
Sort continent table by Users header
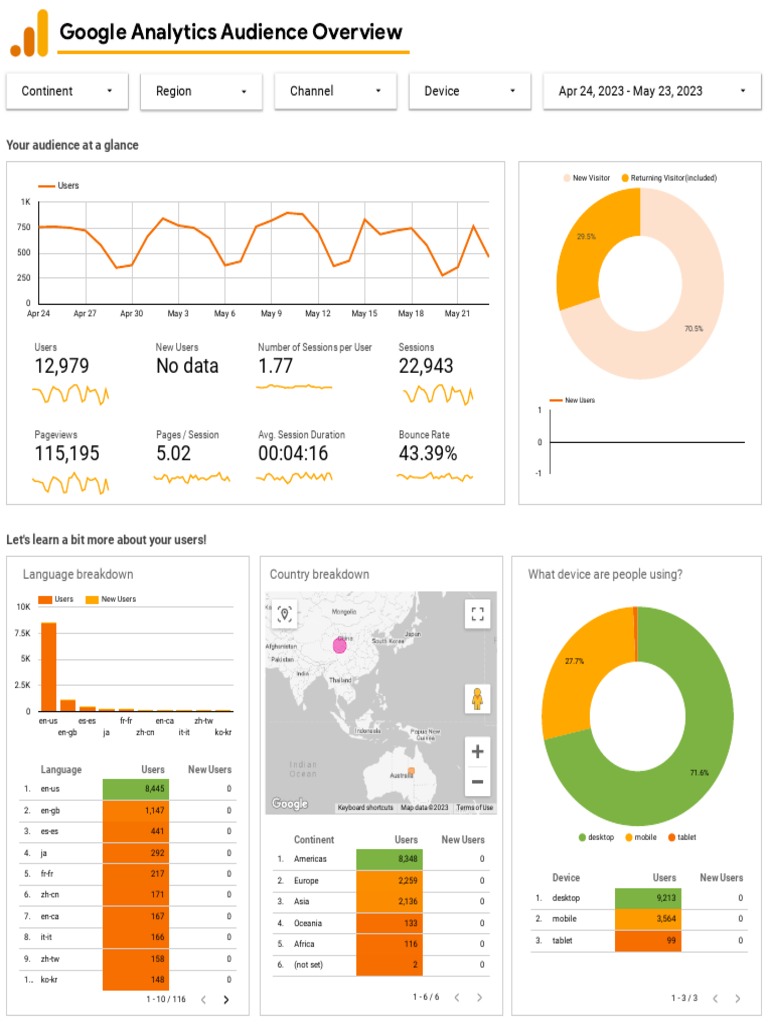406,840
